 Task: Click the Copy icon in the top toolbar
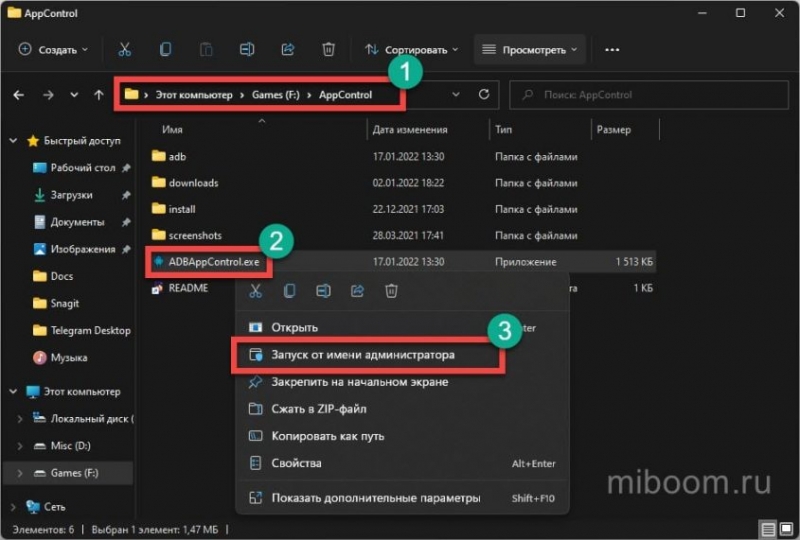pyautogui.click(x=165, y=50)
